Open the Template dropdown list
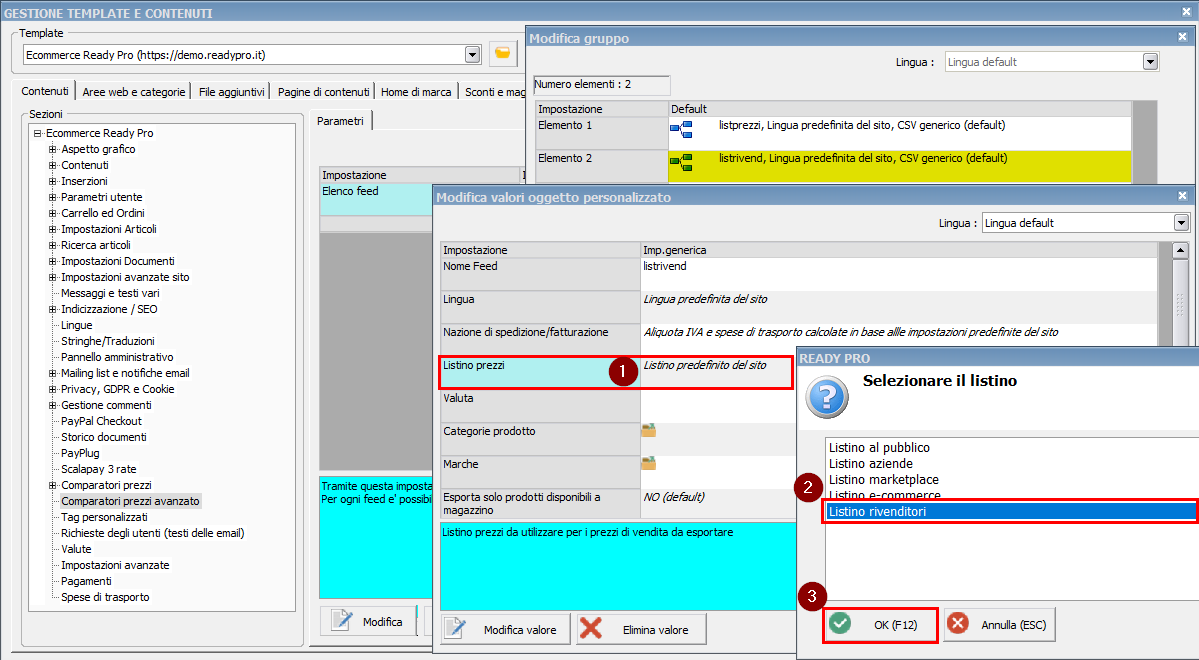 472,54
